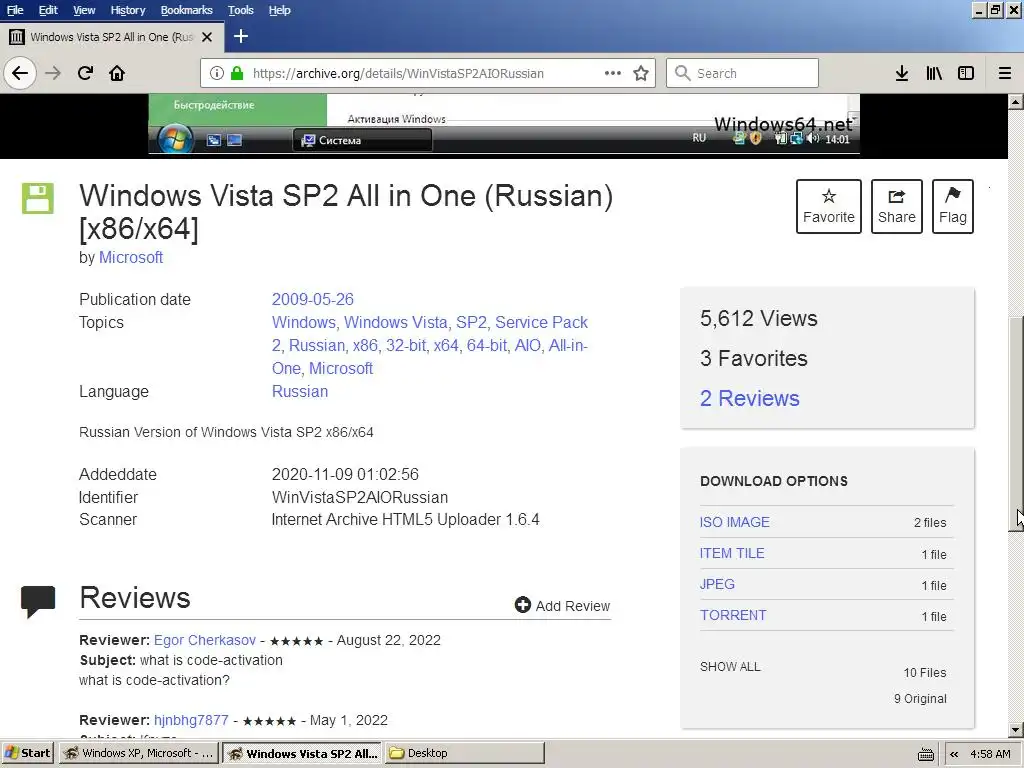Viewport: 1024px width, 768px height.
Task: Click the Add Review plus icon
Action: [x=522, y=605]
